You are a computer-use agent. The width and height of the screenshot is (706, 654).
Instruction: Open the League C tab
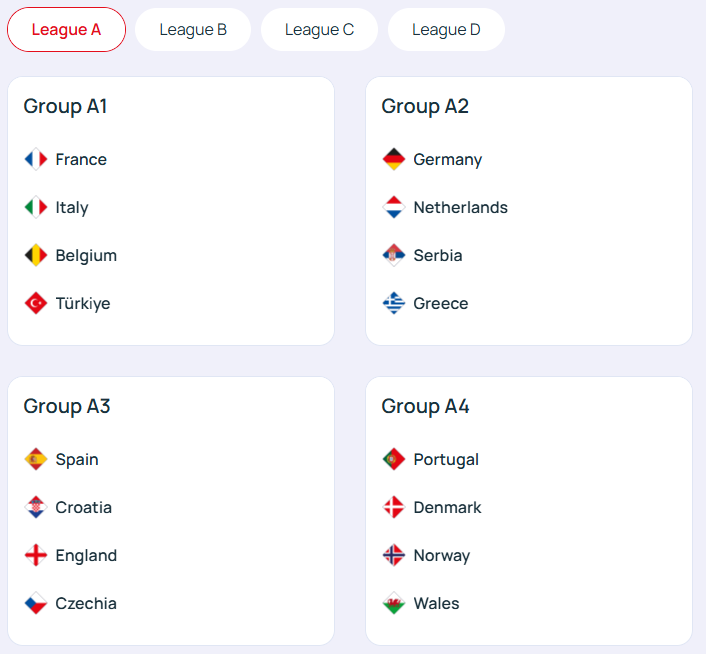pyautogui.click(x=319, y=29)
